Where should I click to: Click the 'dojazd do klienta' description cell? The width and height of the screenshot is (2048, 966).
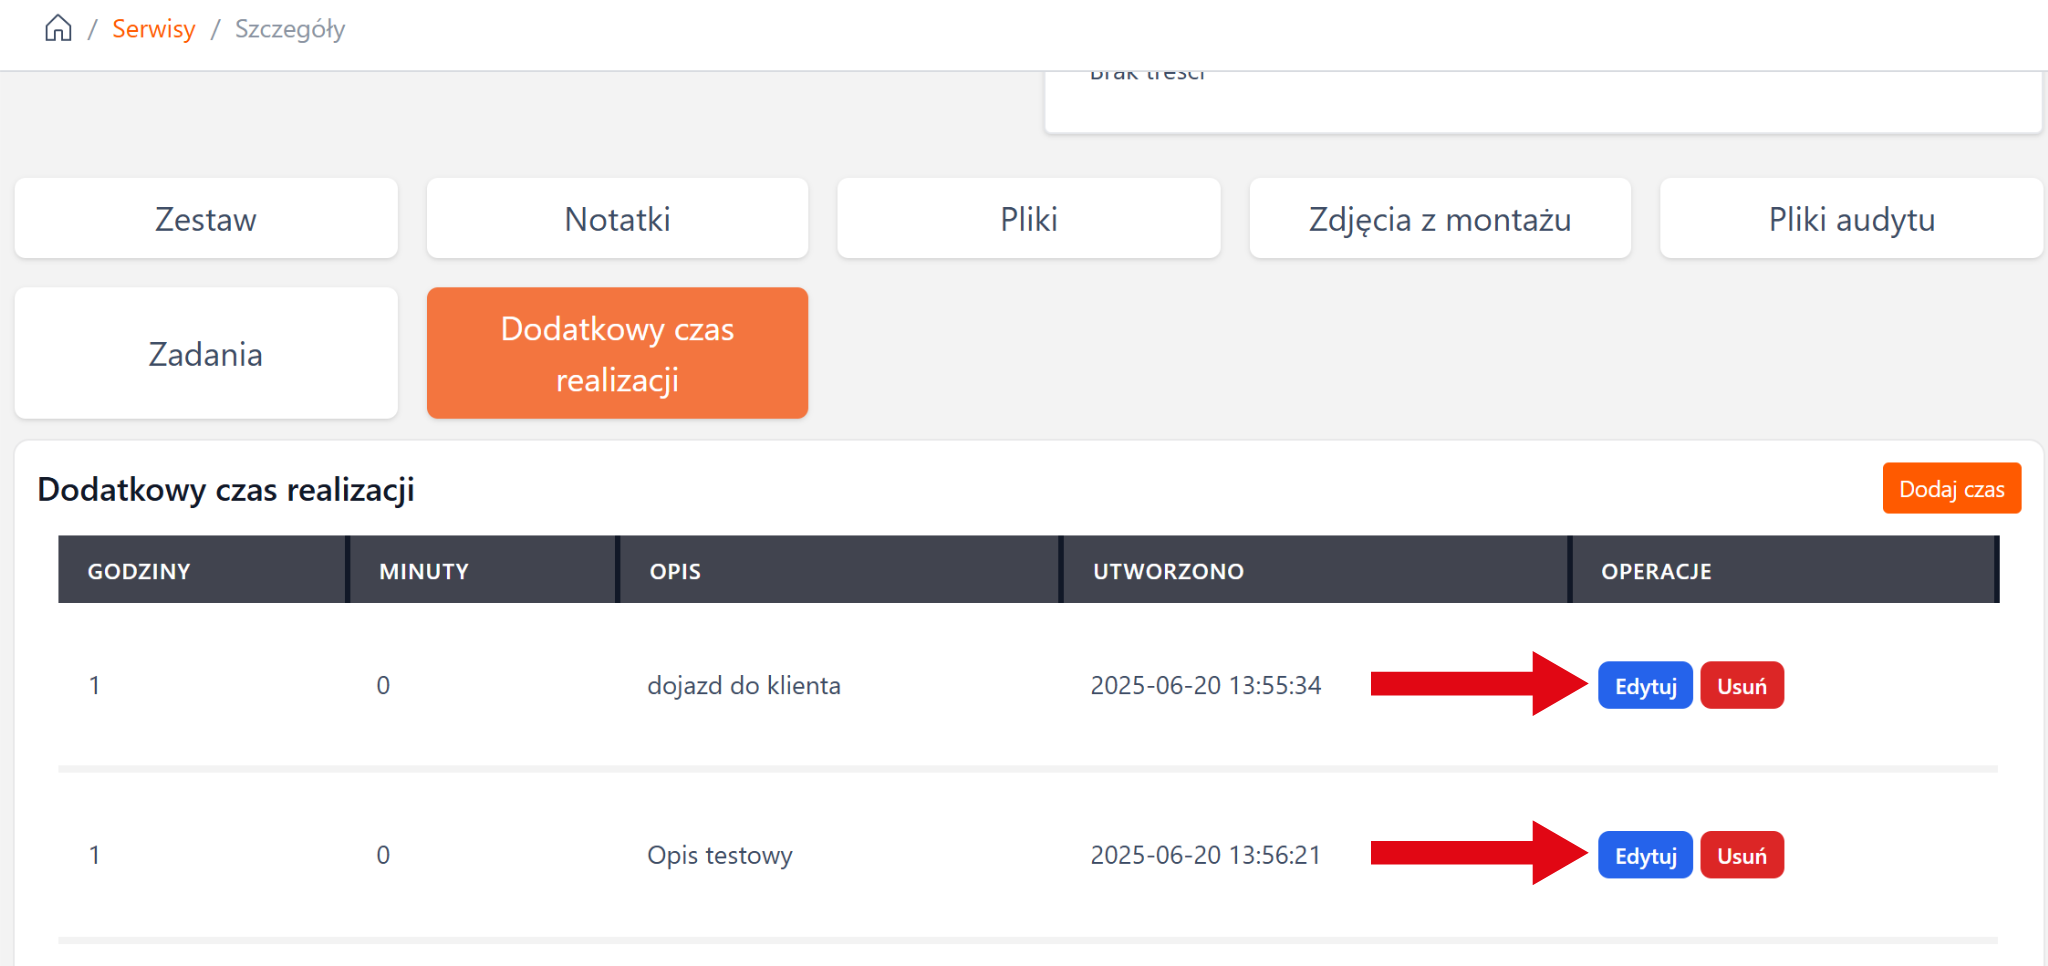coord(743,686)
